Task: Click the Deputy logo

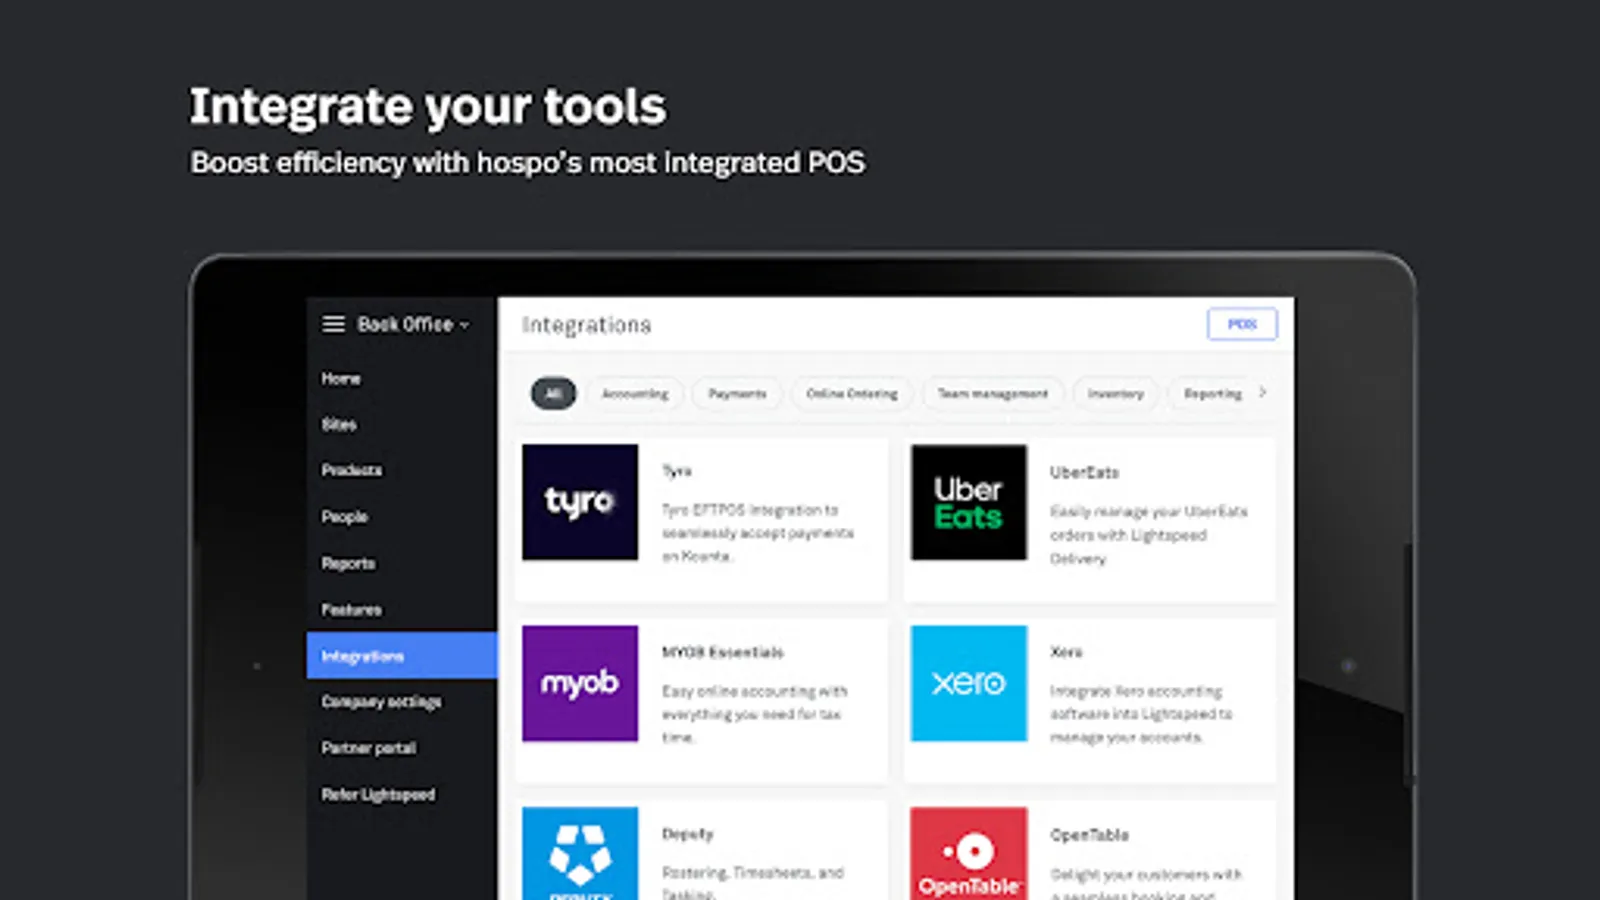Action: [580, 853]
